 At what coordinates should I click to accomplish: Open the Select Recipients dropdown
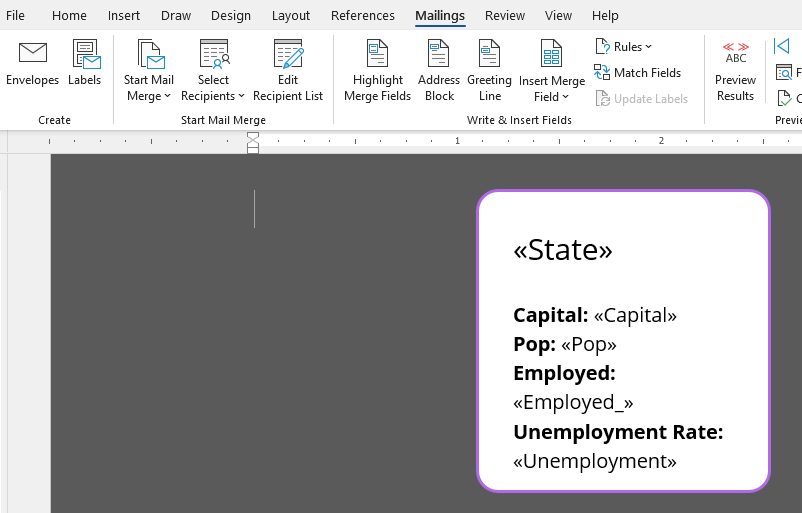tap(213, 96)
